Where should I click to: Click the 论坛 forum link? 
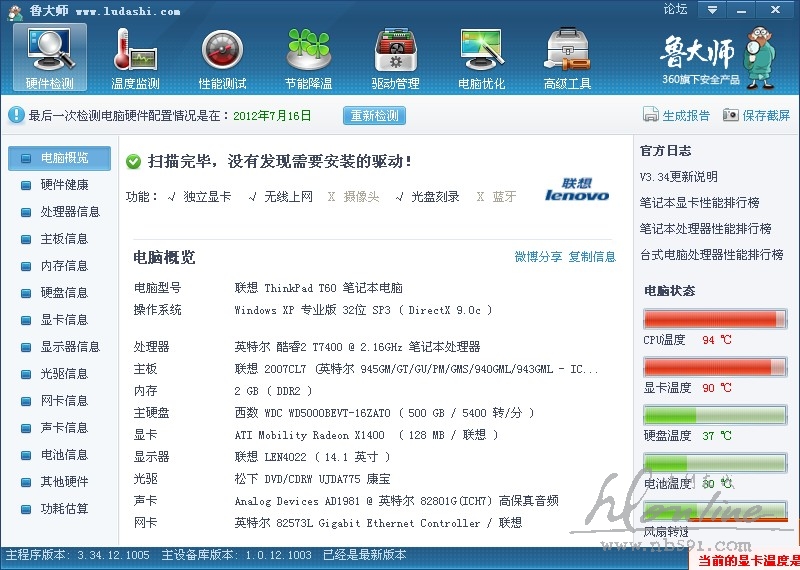(x=676, y=9)
